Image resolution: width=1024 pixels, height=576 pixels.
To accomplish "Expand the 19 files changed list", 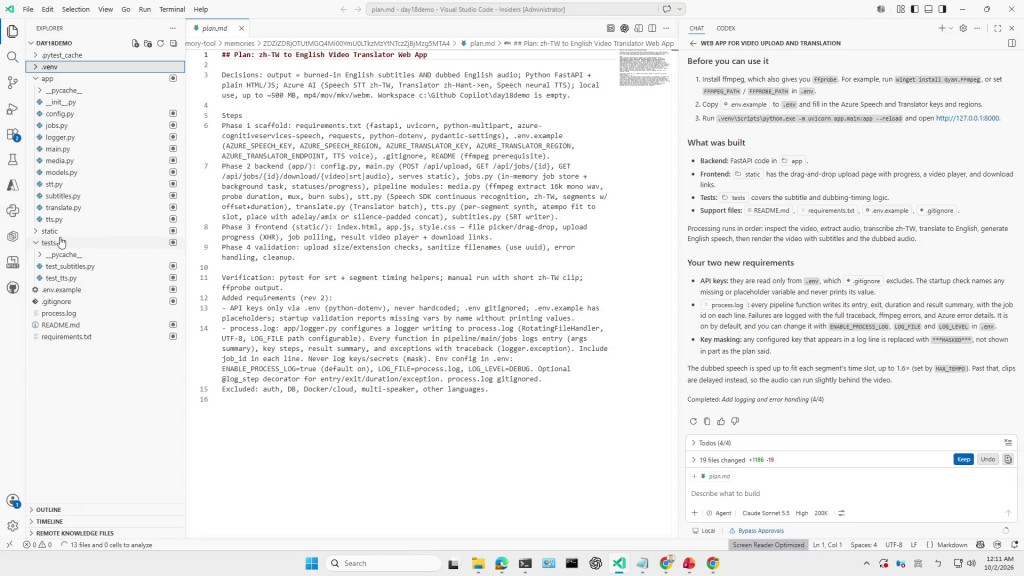I will point(694,460).
